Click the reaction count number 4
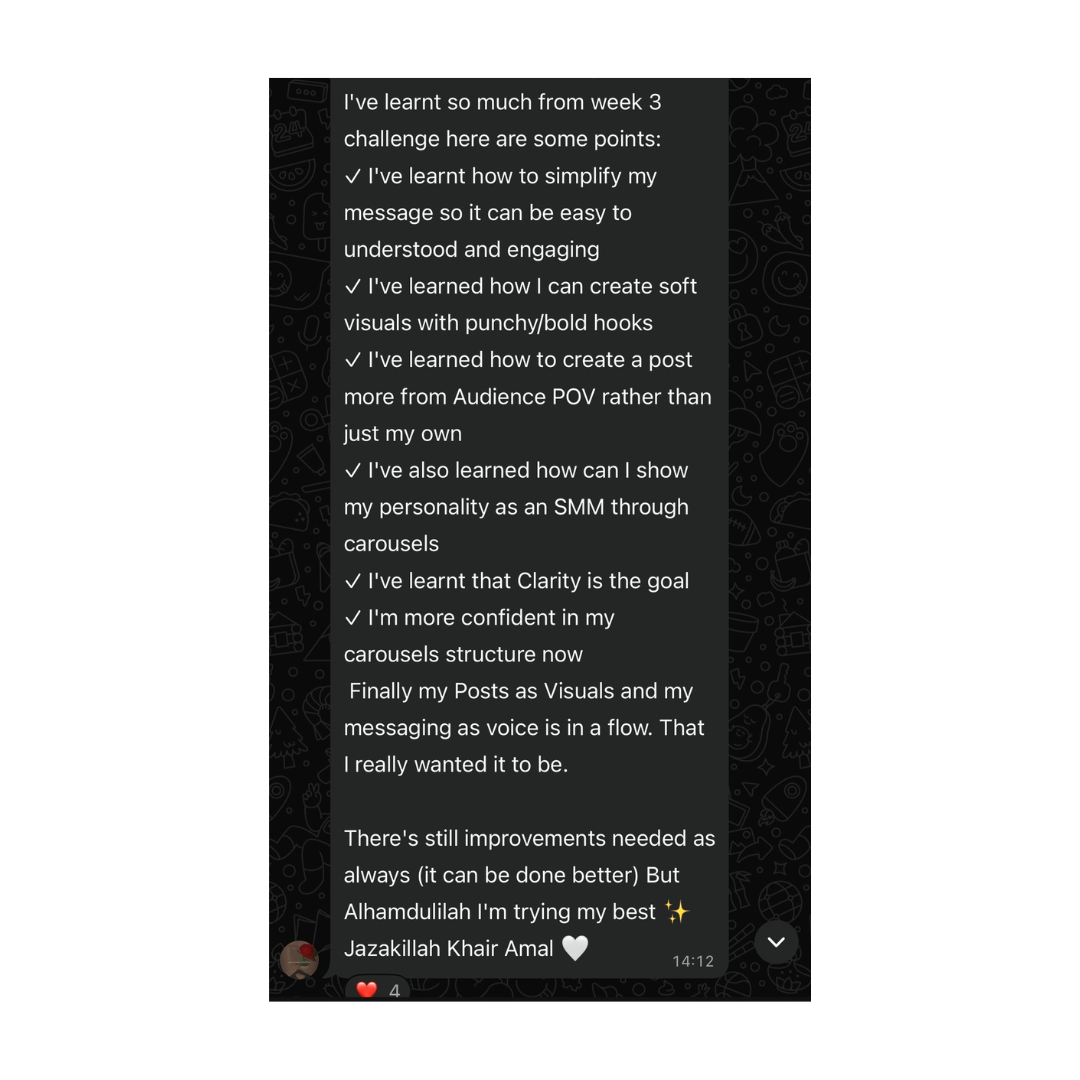The width and height of the screenshot is (1080, 1080). pos(395,991)
